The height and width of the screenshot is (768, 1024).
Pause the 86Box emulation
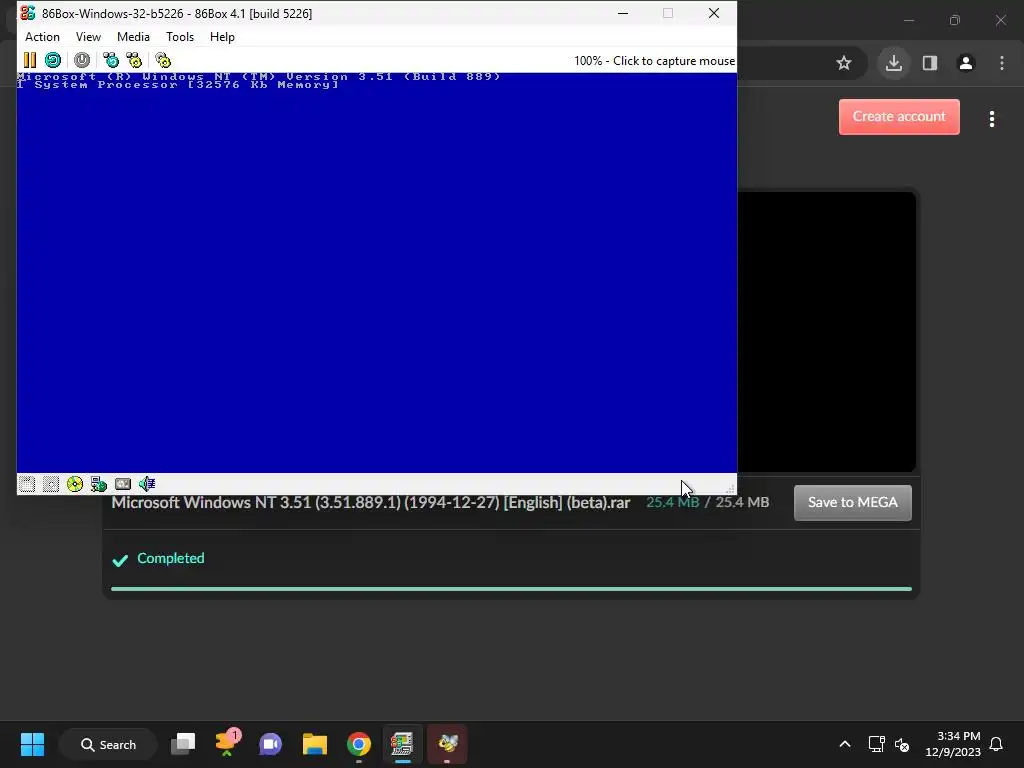click(29, 61)
